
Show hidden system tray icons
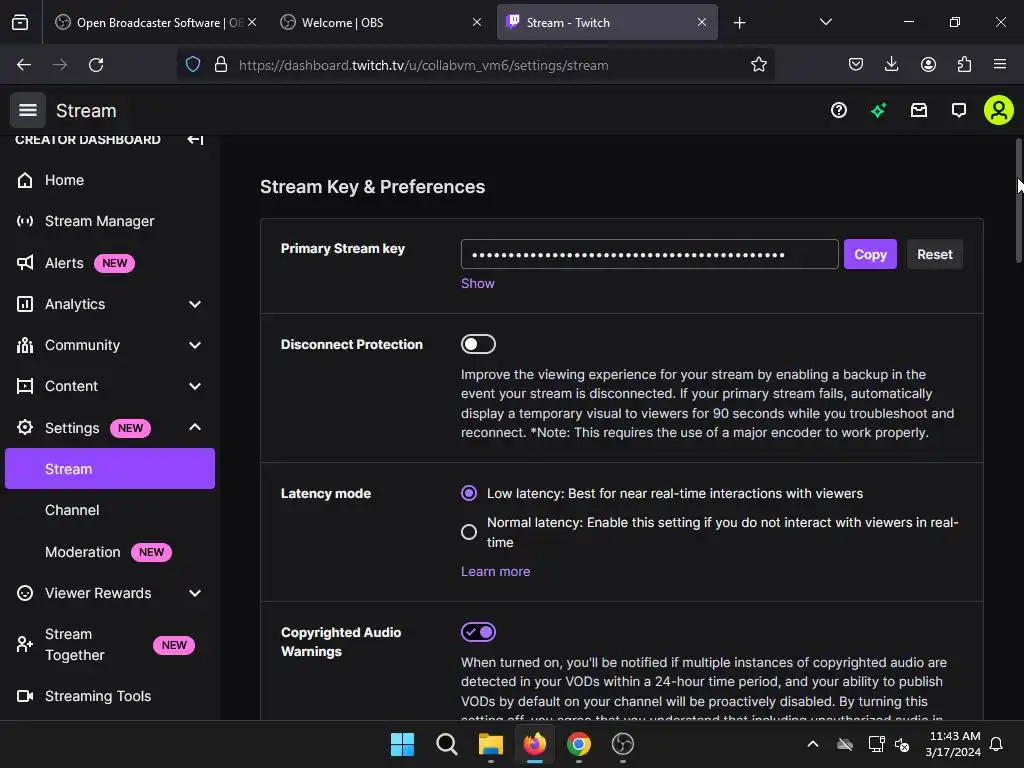812,744
